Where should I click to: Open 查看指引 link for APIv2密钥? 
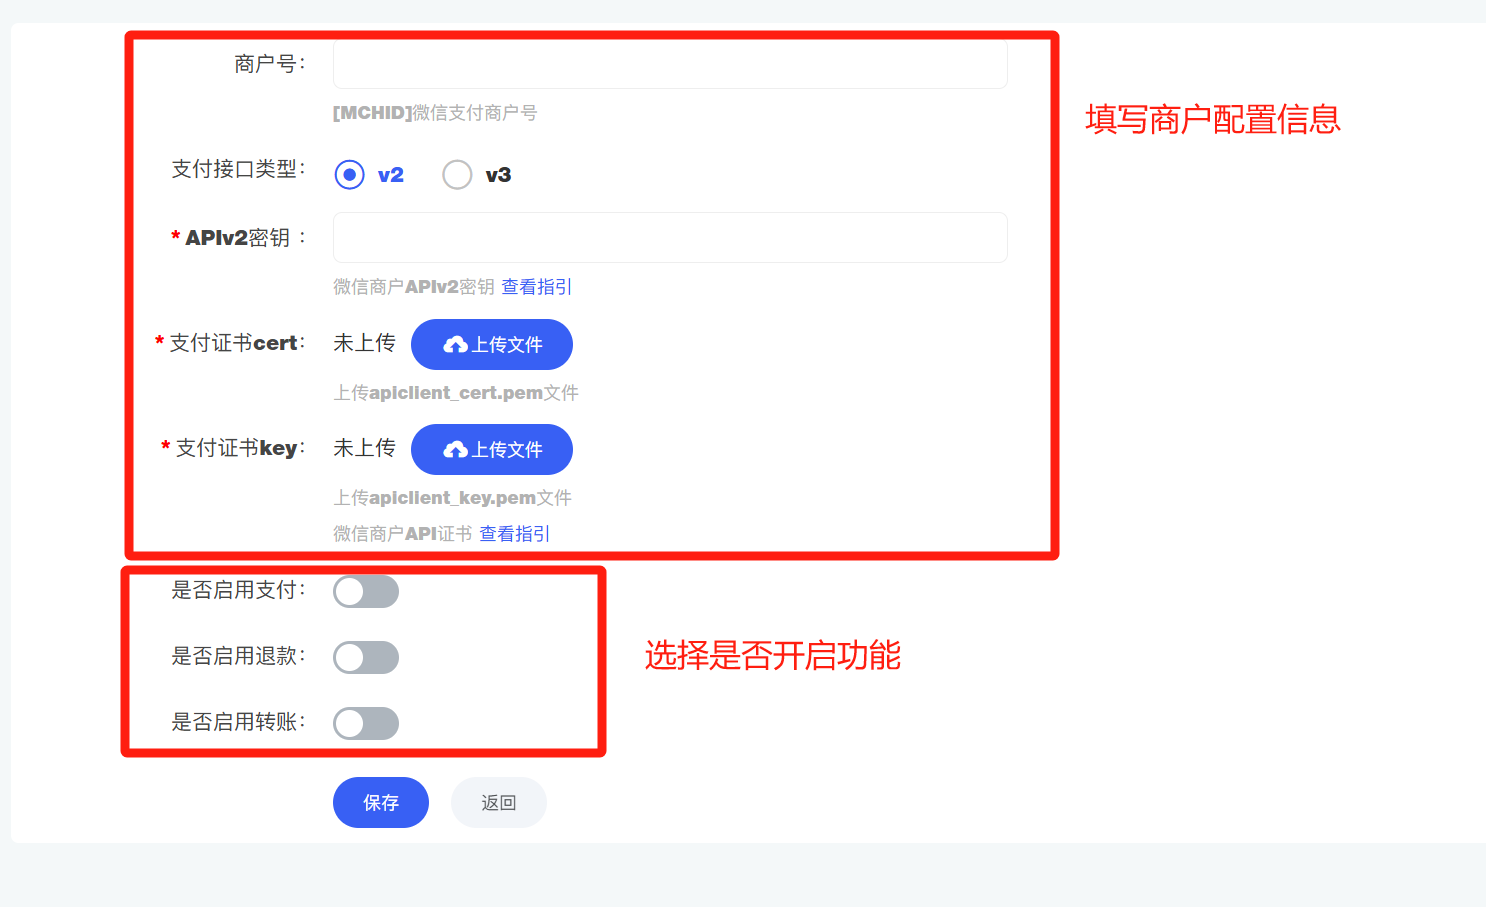536,287
